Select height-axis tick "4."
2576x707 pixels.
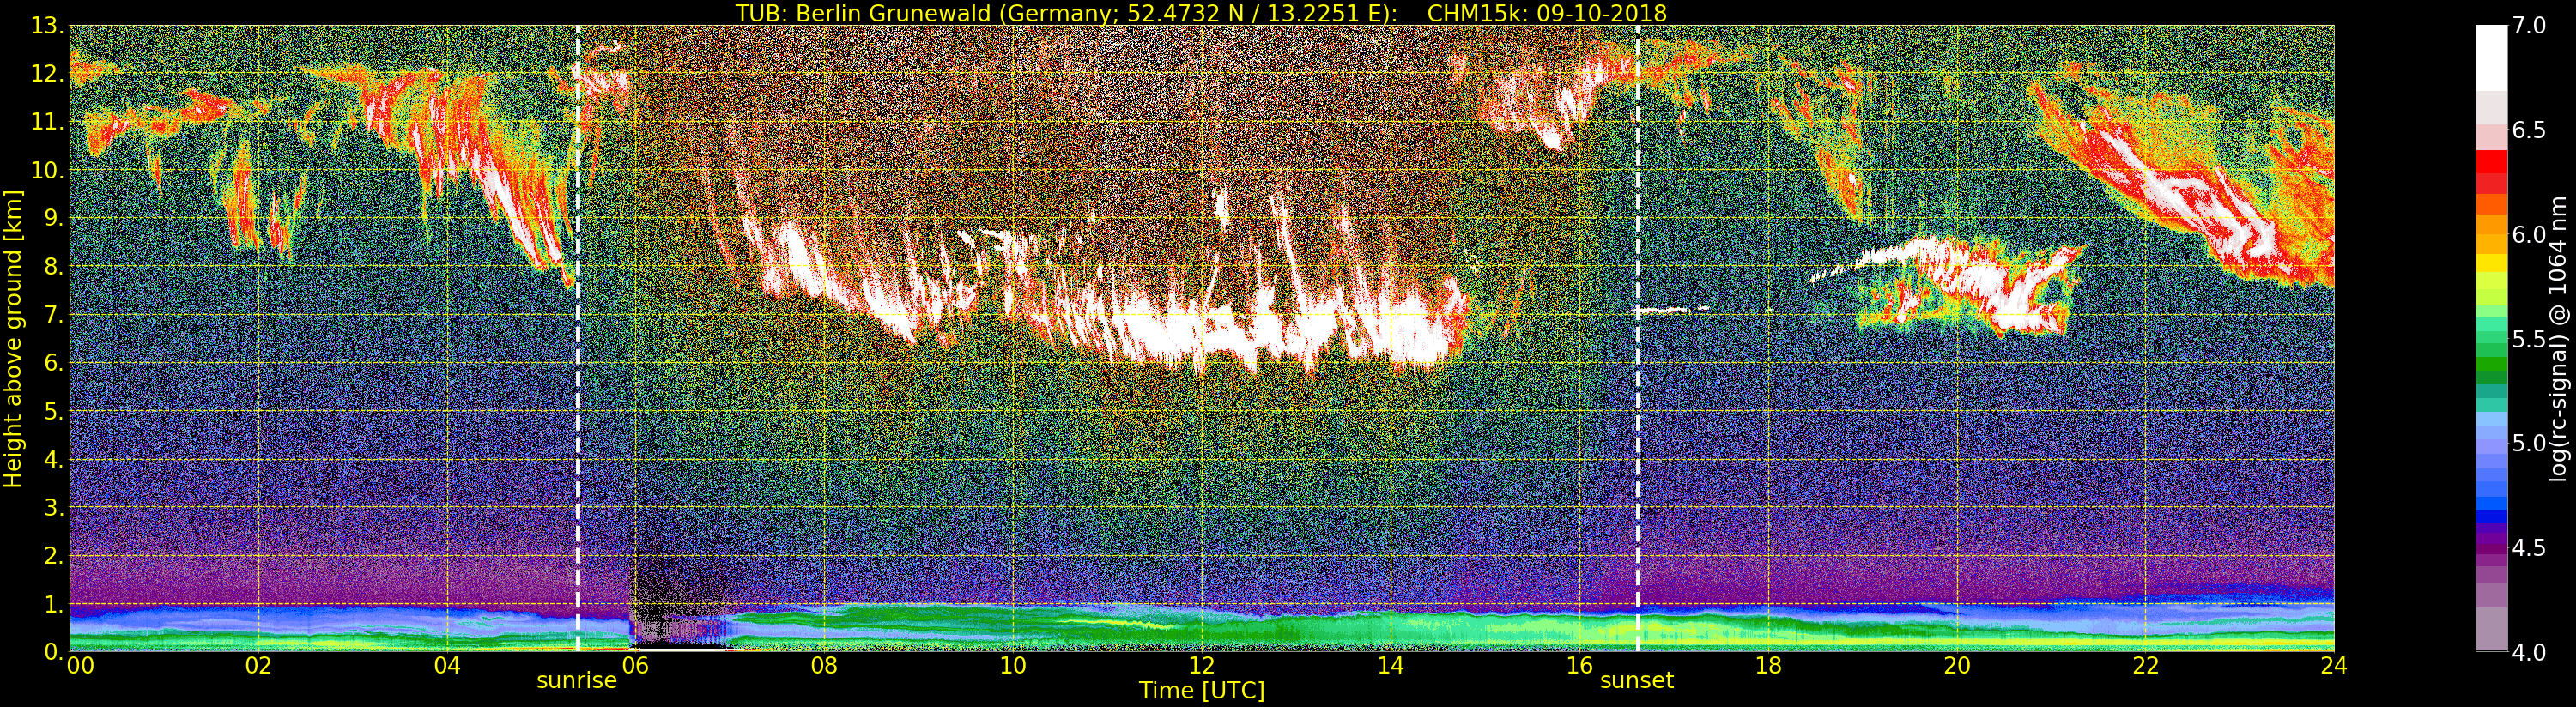click(x=54, y=460)
